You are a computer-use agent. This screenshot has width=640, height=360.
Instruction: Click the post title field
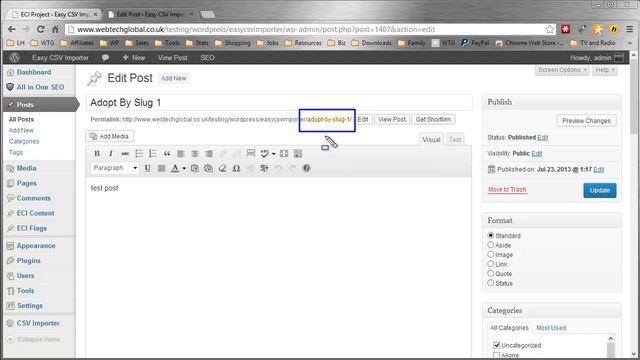click(x=279, y=102)
